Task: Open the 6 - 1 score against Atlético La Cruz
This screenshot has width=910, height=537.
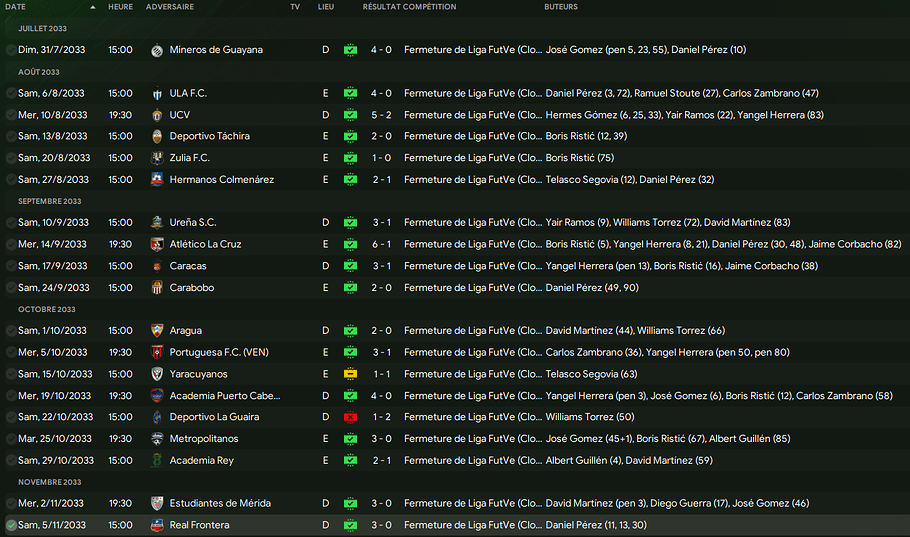Action: click(381, 244)
